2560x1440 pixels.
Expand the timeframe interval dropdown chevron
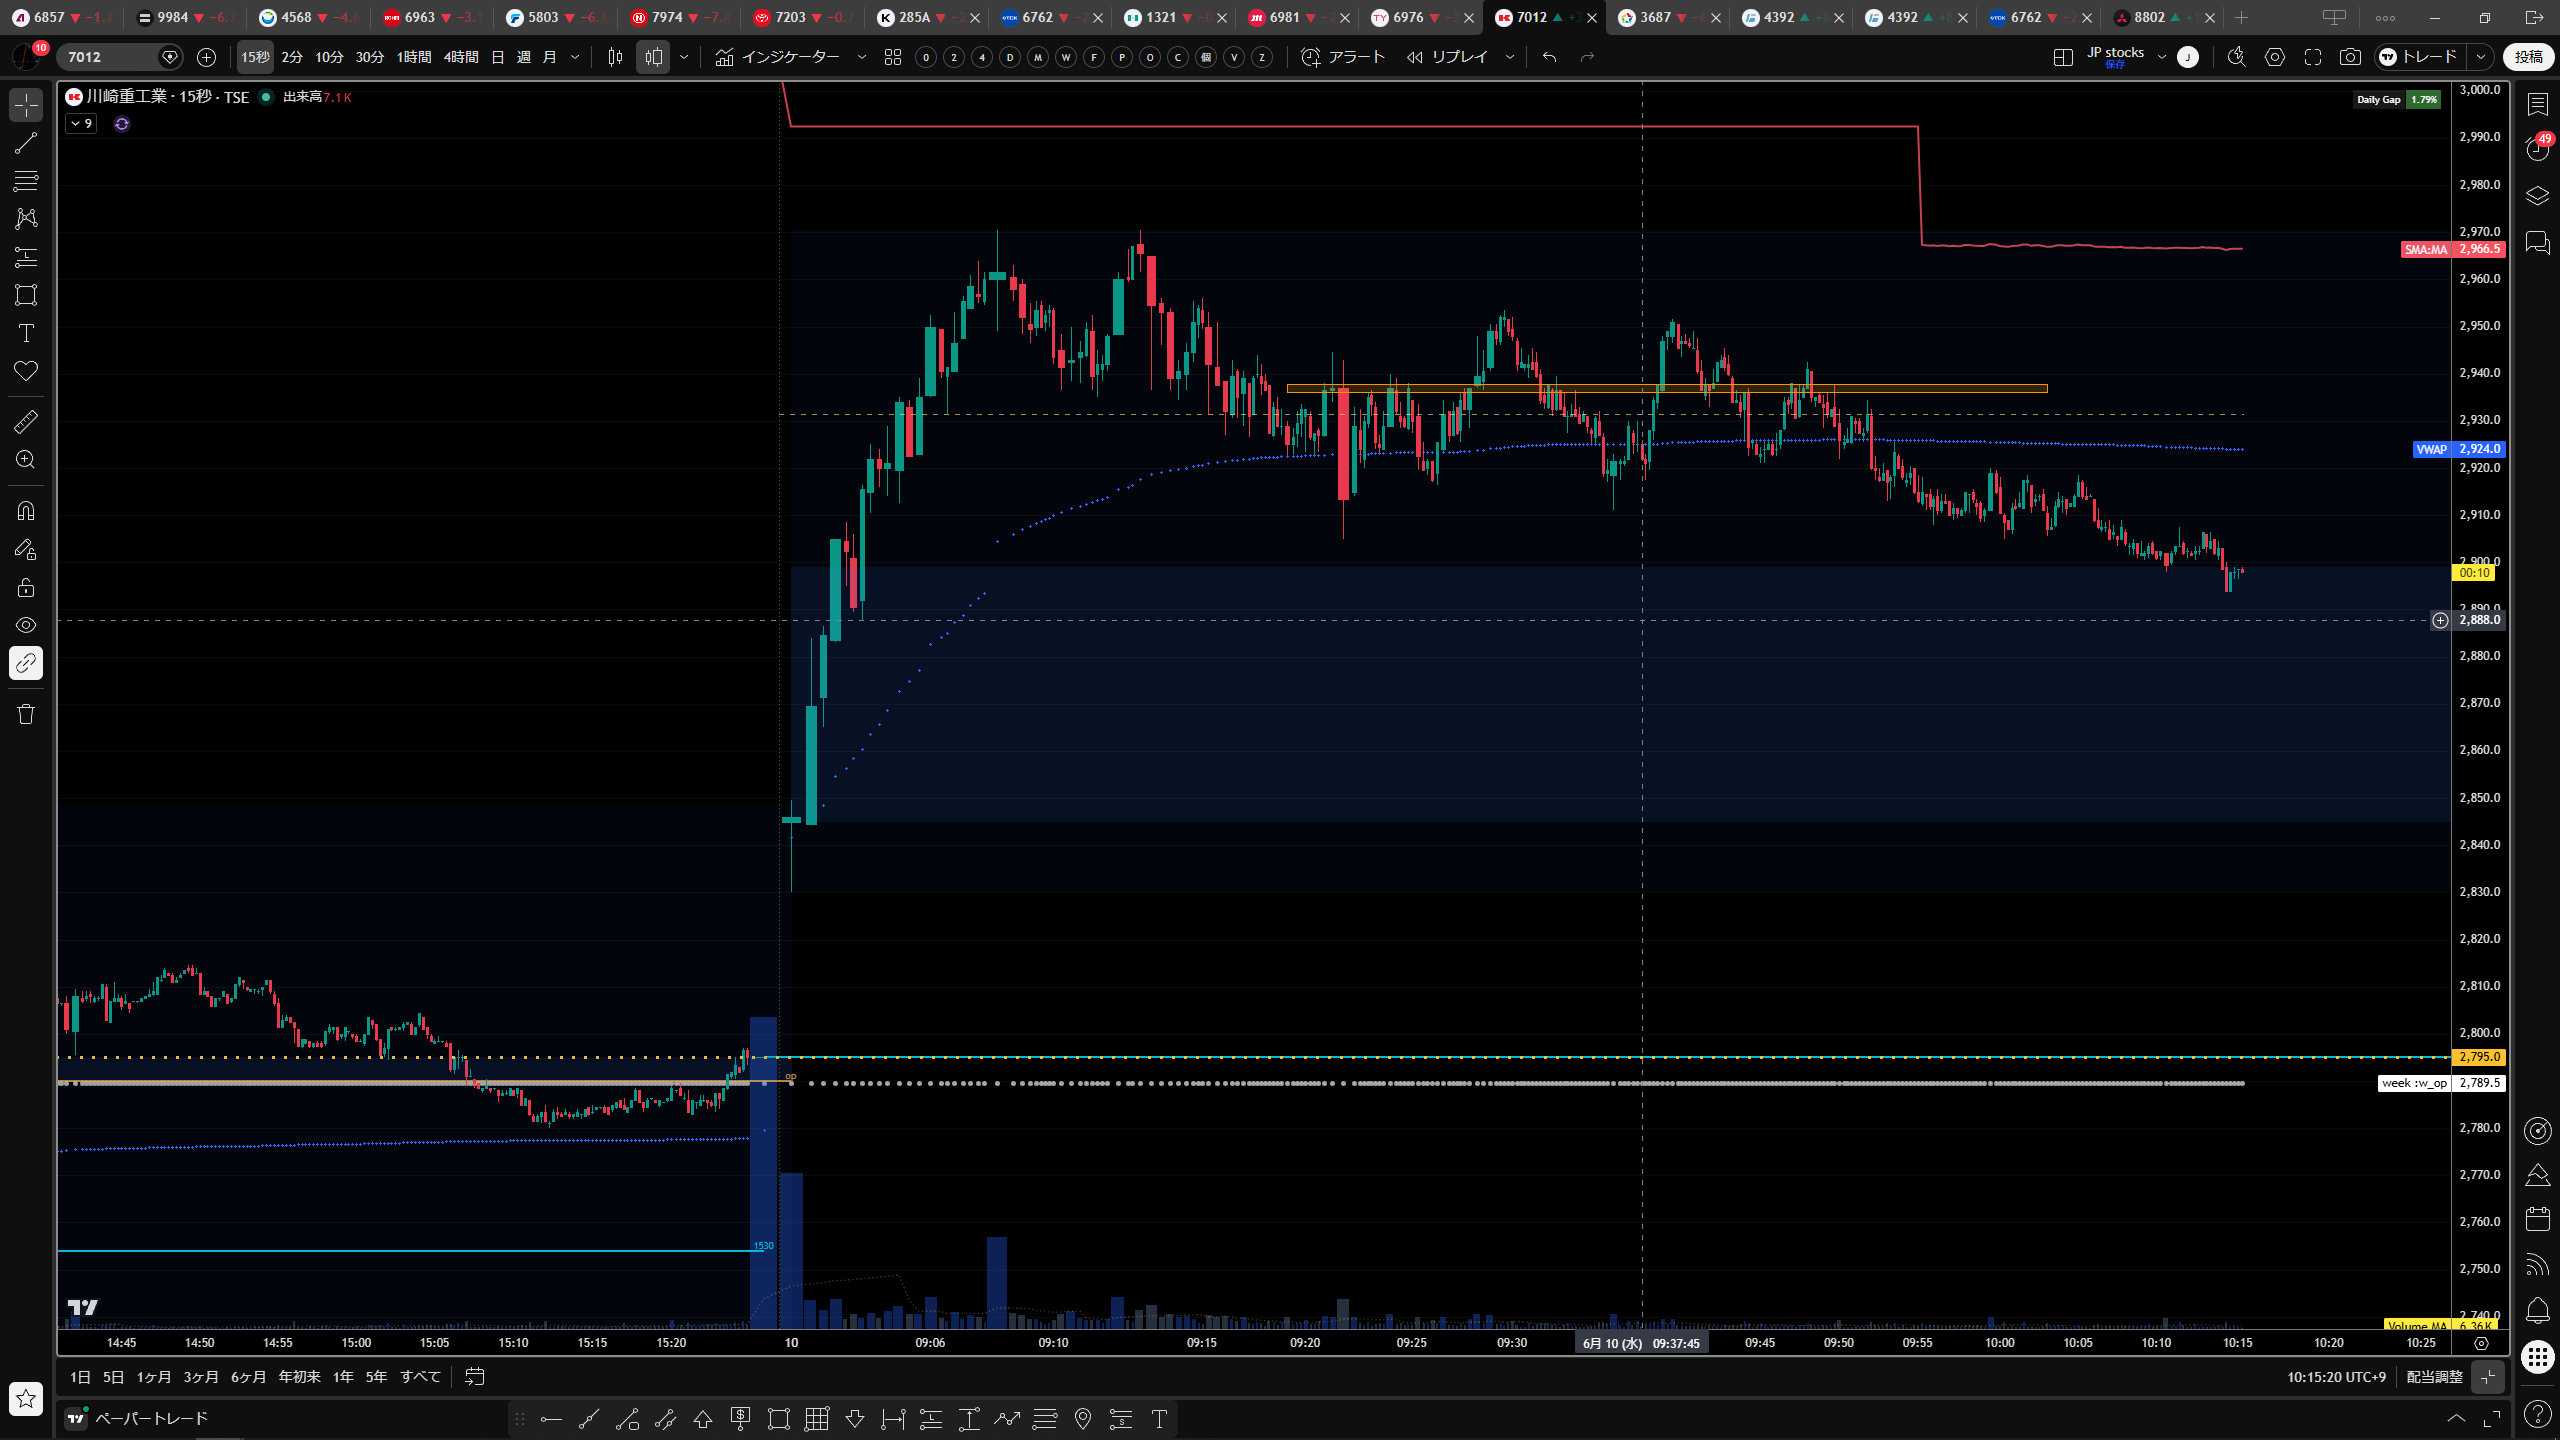pyautogui.click(x=575, y=57)
